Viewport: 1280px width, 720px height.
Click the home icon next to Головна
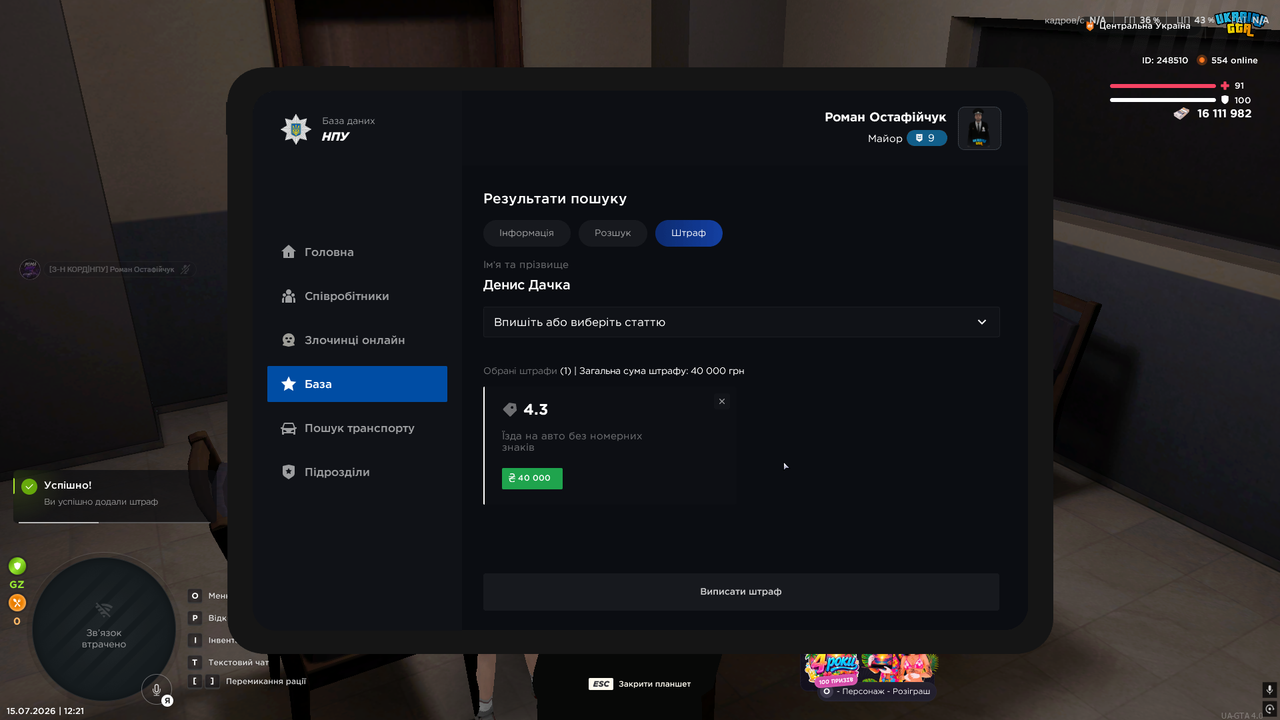pos(288,252)
